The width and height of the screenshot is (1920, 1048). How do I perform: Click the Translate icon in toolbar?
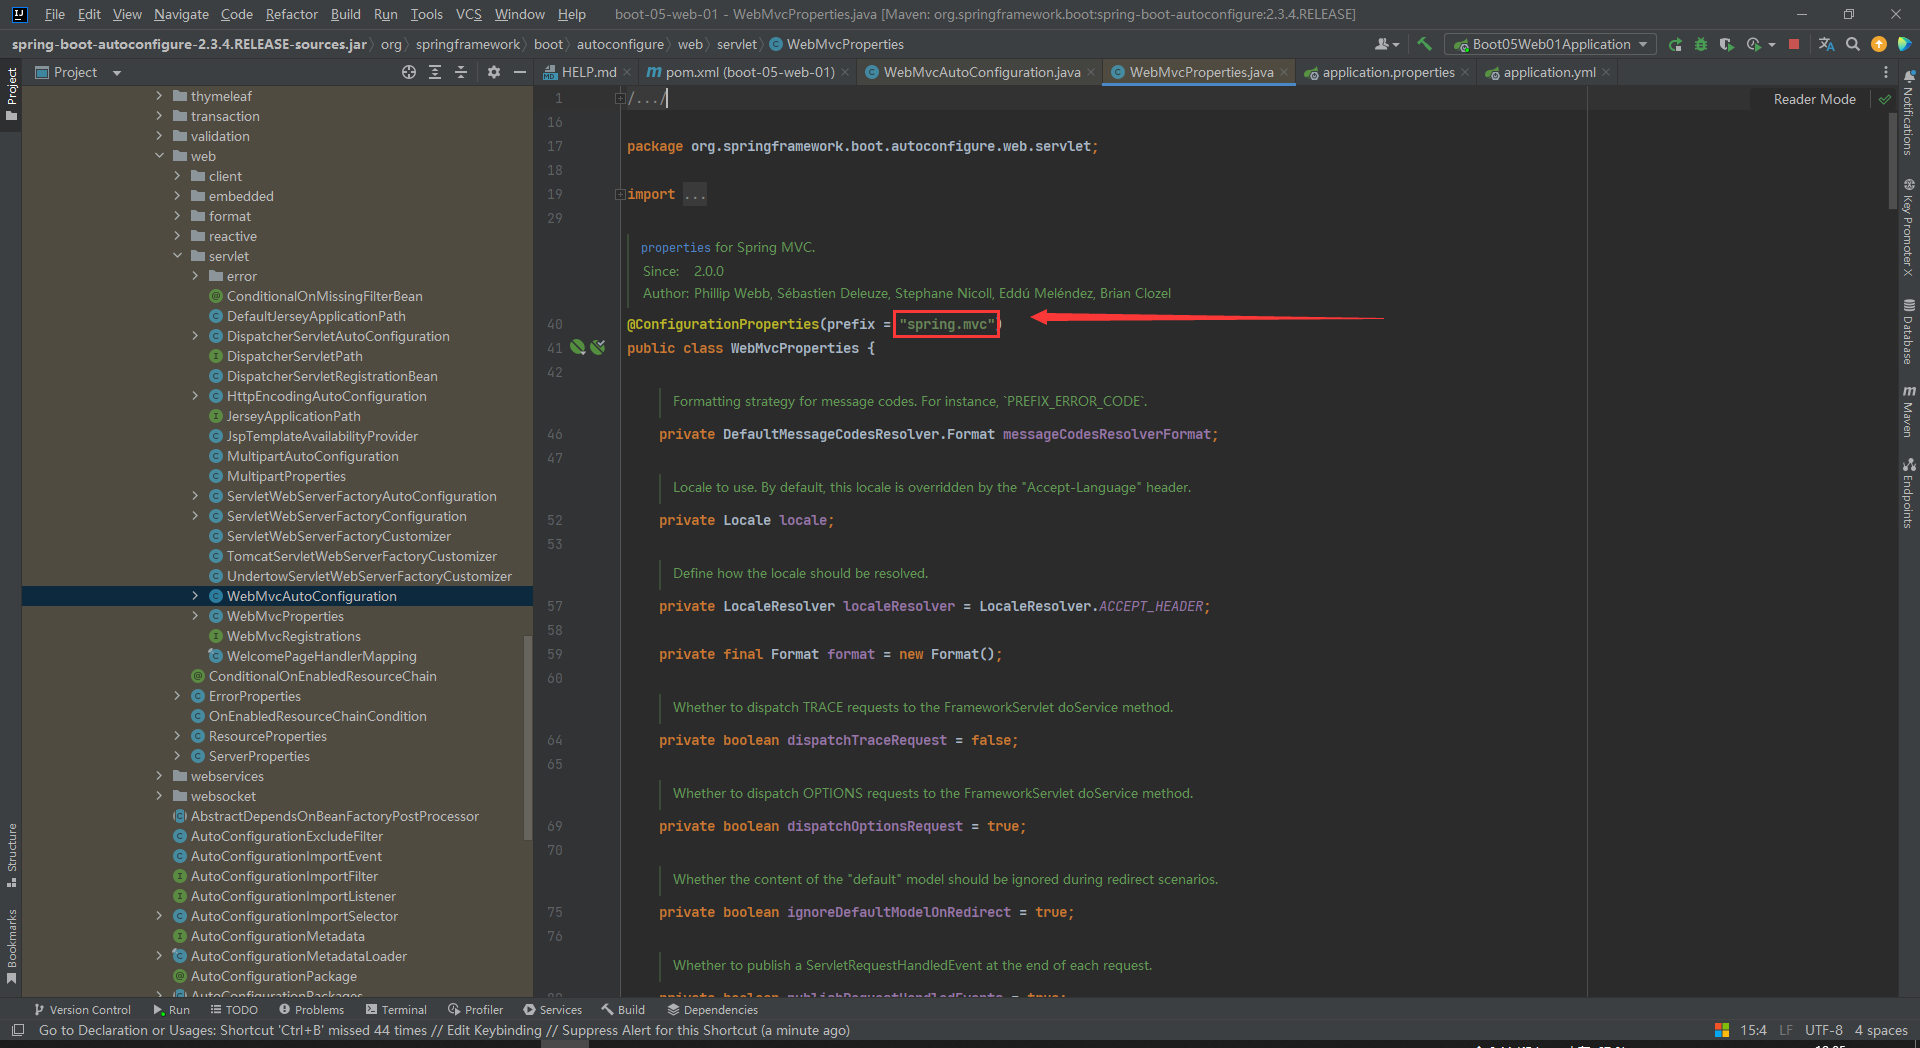1826,44
